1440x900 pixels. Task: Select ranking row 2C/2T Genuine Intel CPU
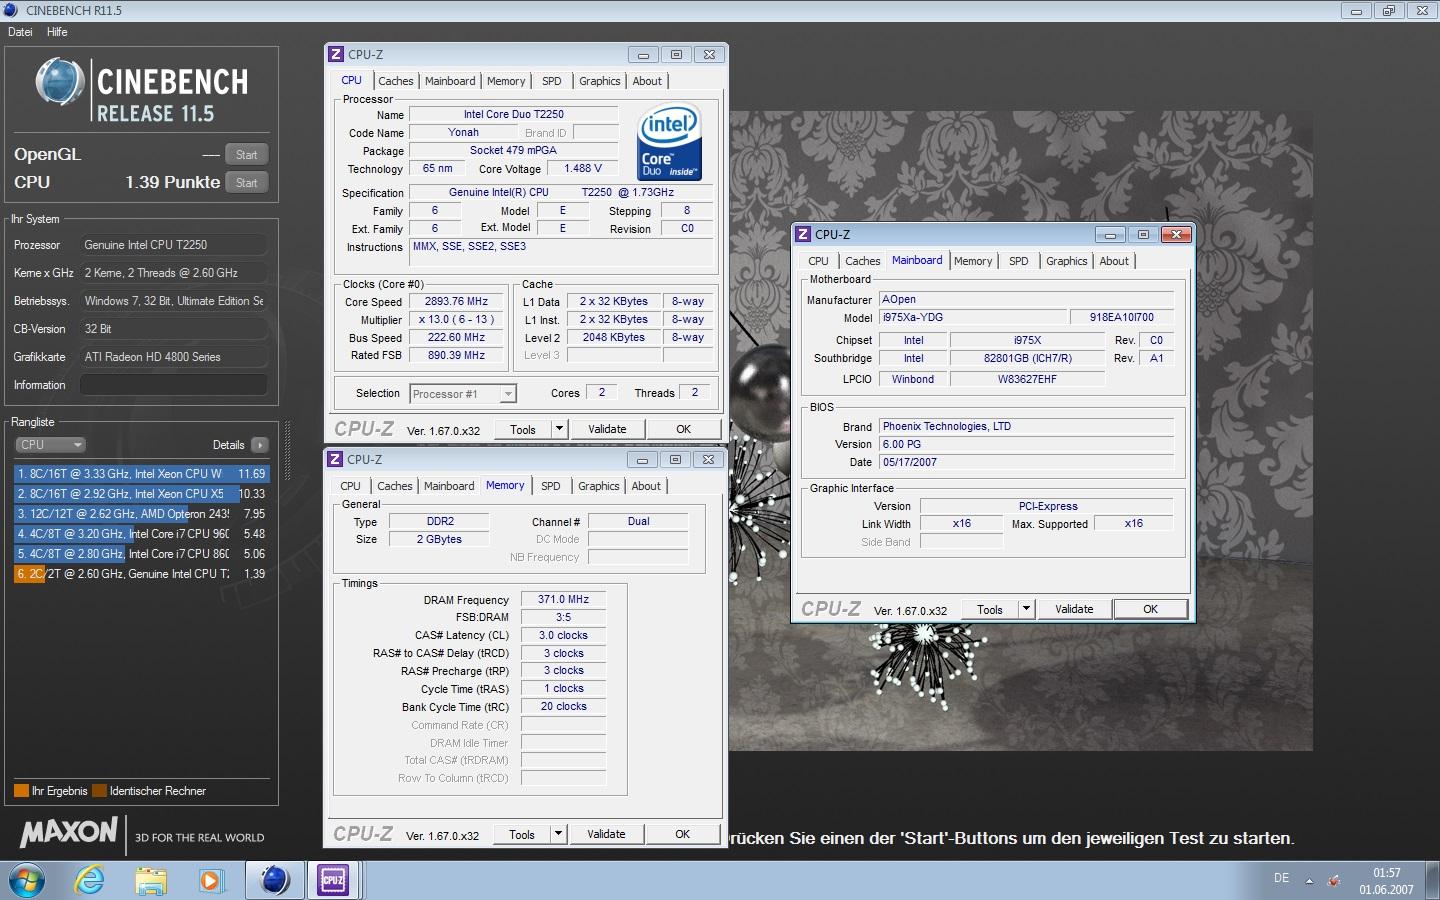point(142,574)
